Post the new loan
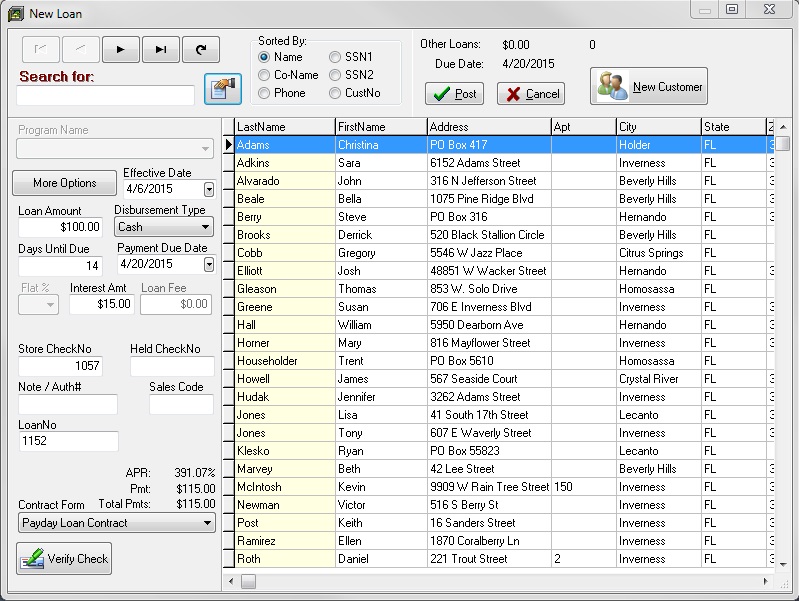The height and width of the screenshot is (601, 799). pyautogui.click(x=455, y=94)
